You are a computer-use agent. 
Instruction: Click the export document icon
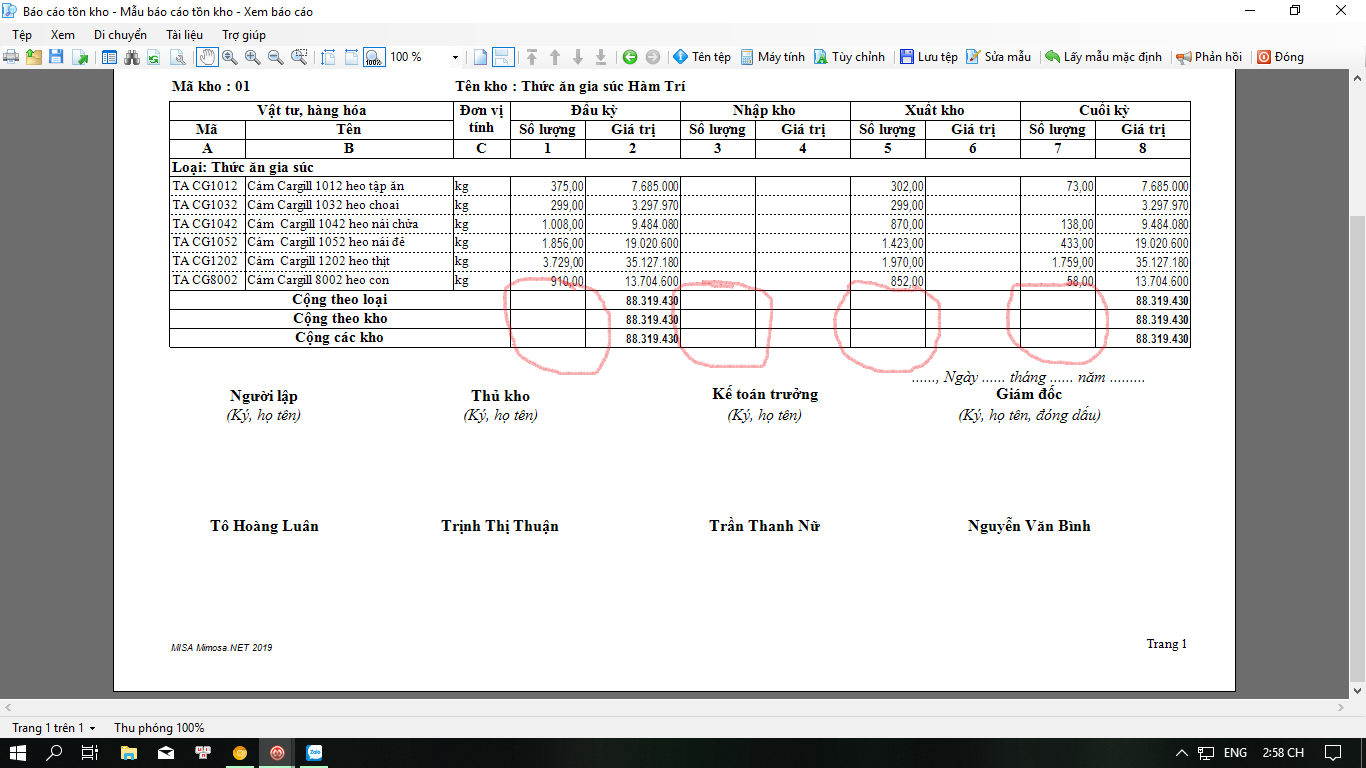80,57
